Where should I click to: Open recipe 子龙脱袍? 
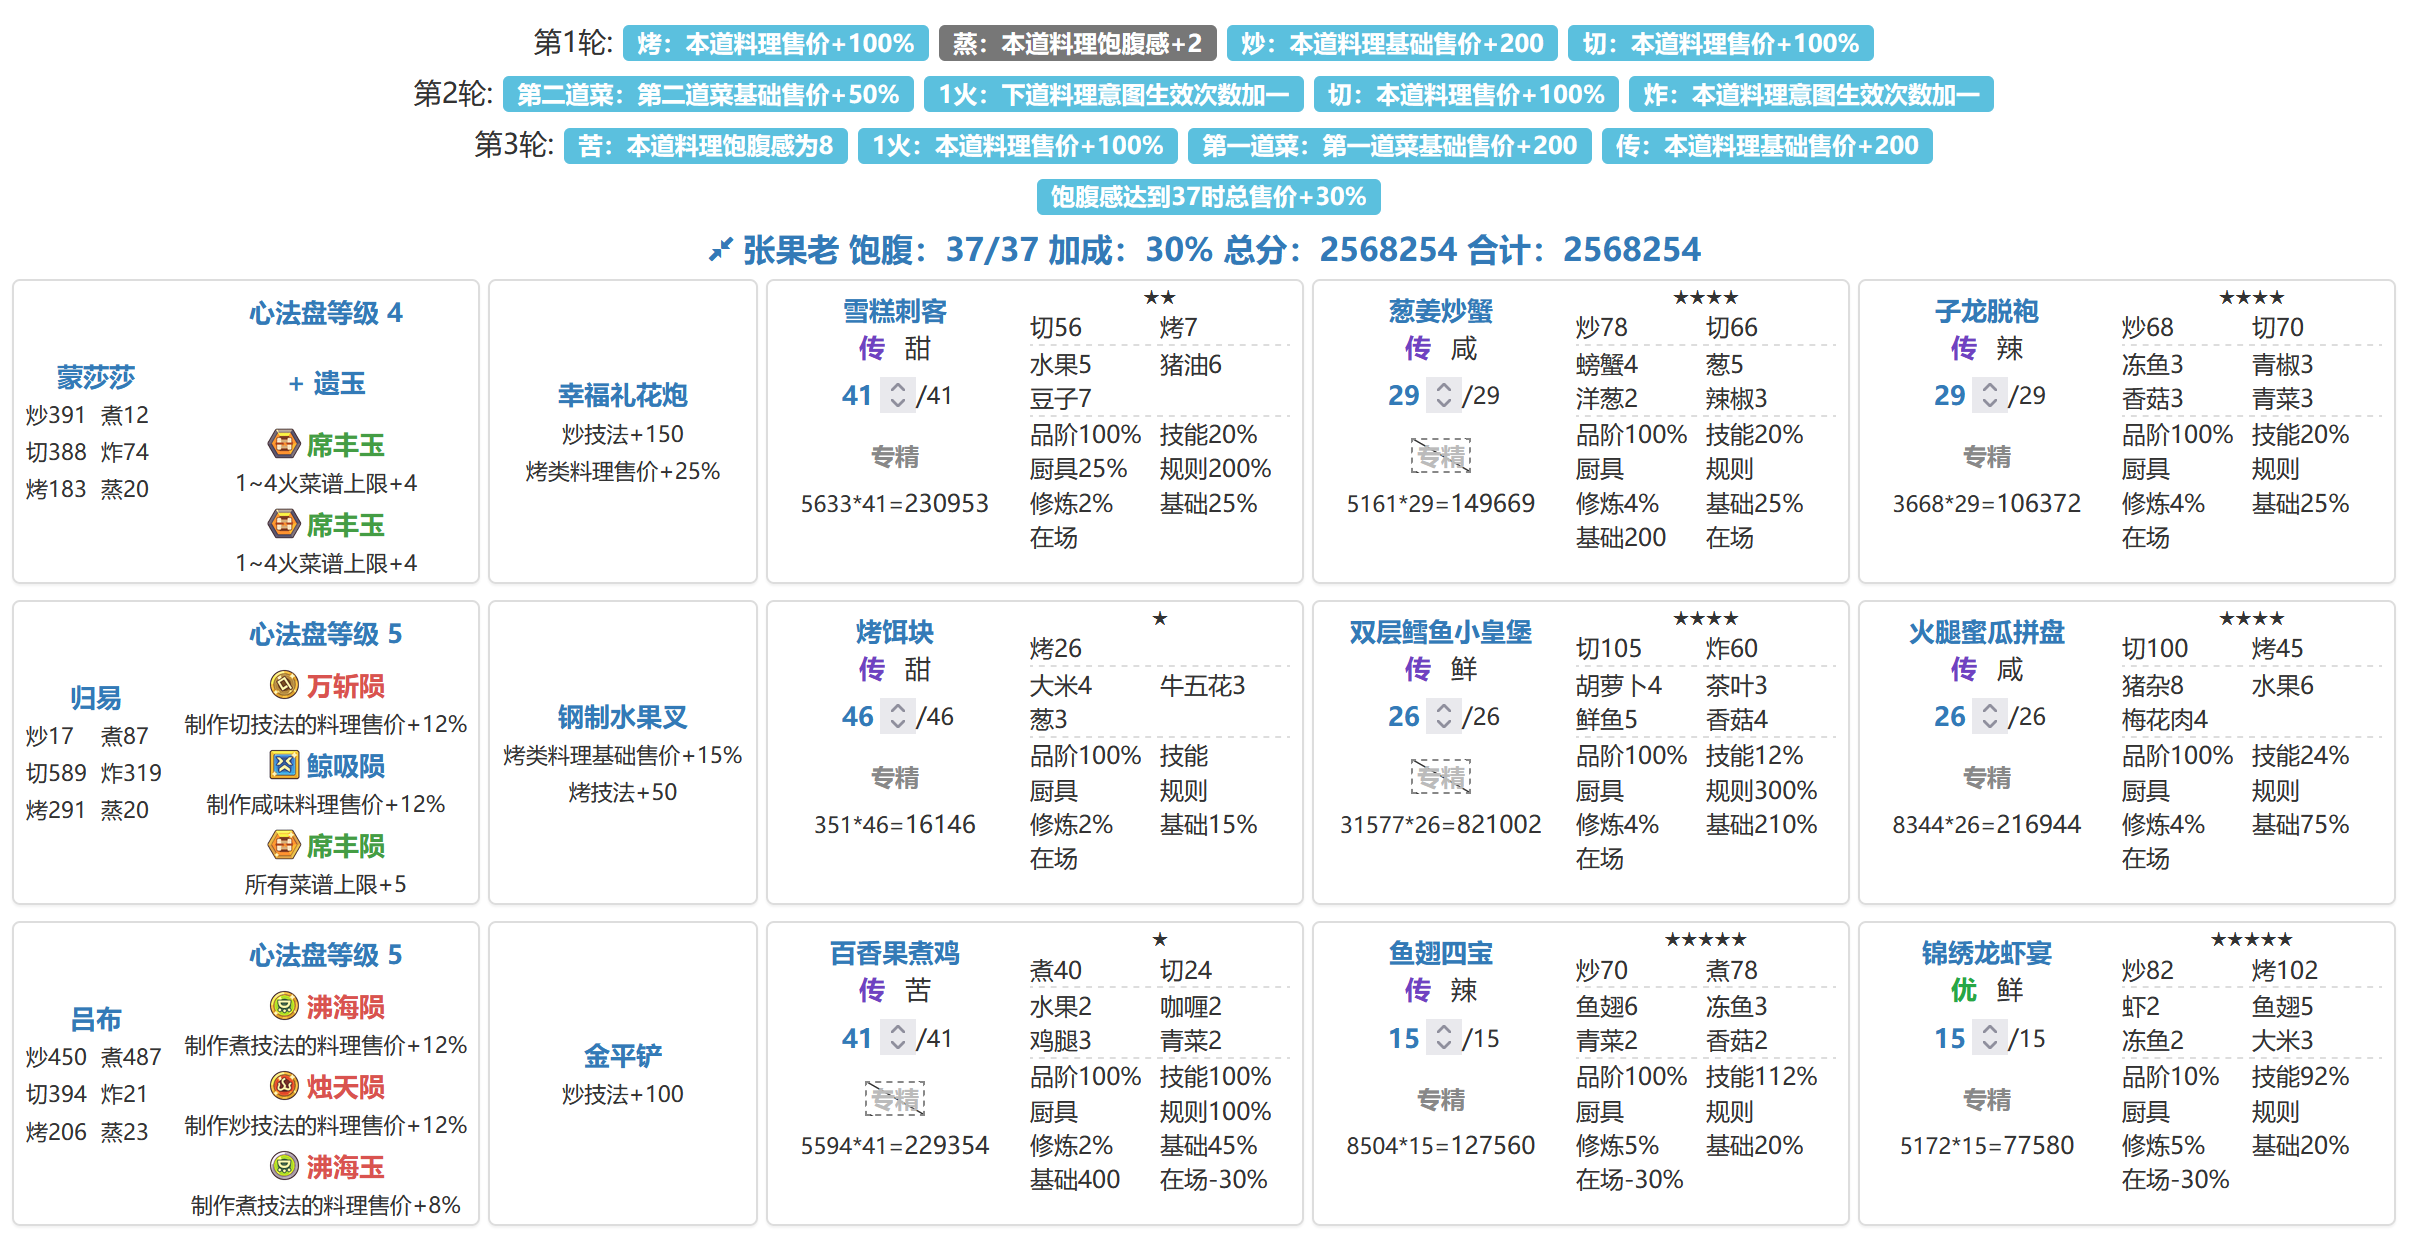coord(1987,311)
